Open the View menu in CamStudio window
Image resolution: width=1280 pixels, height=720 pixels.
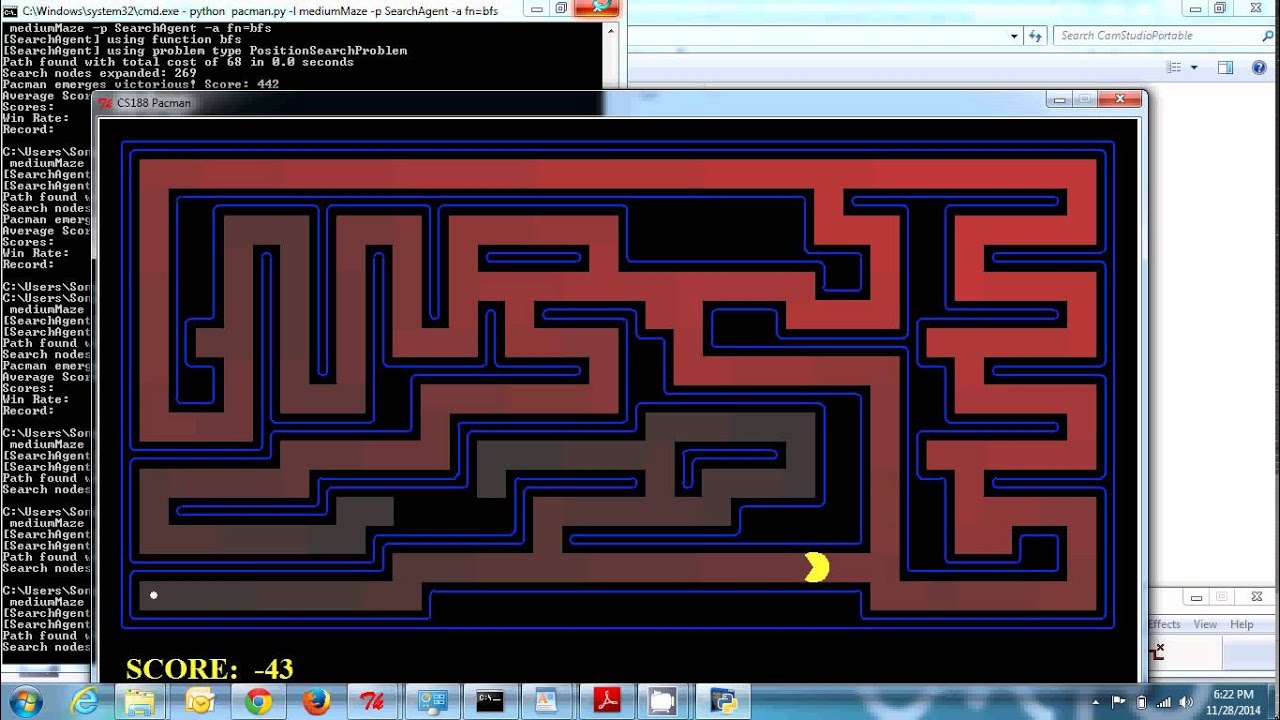point(1205,624)
